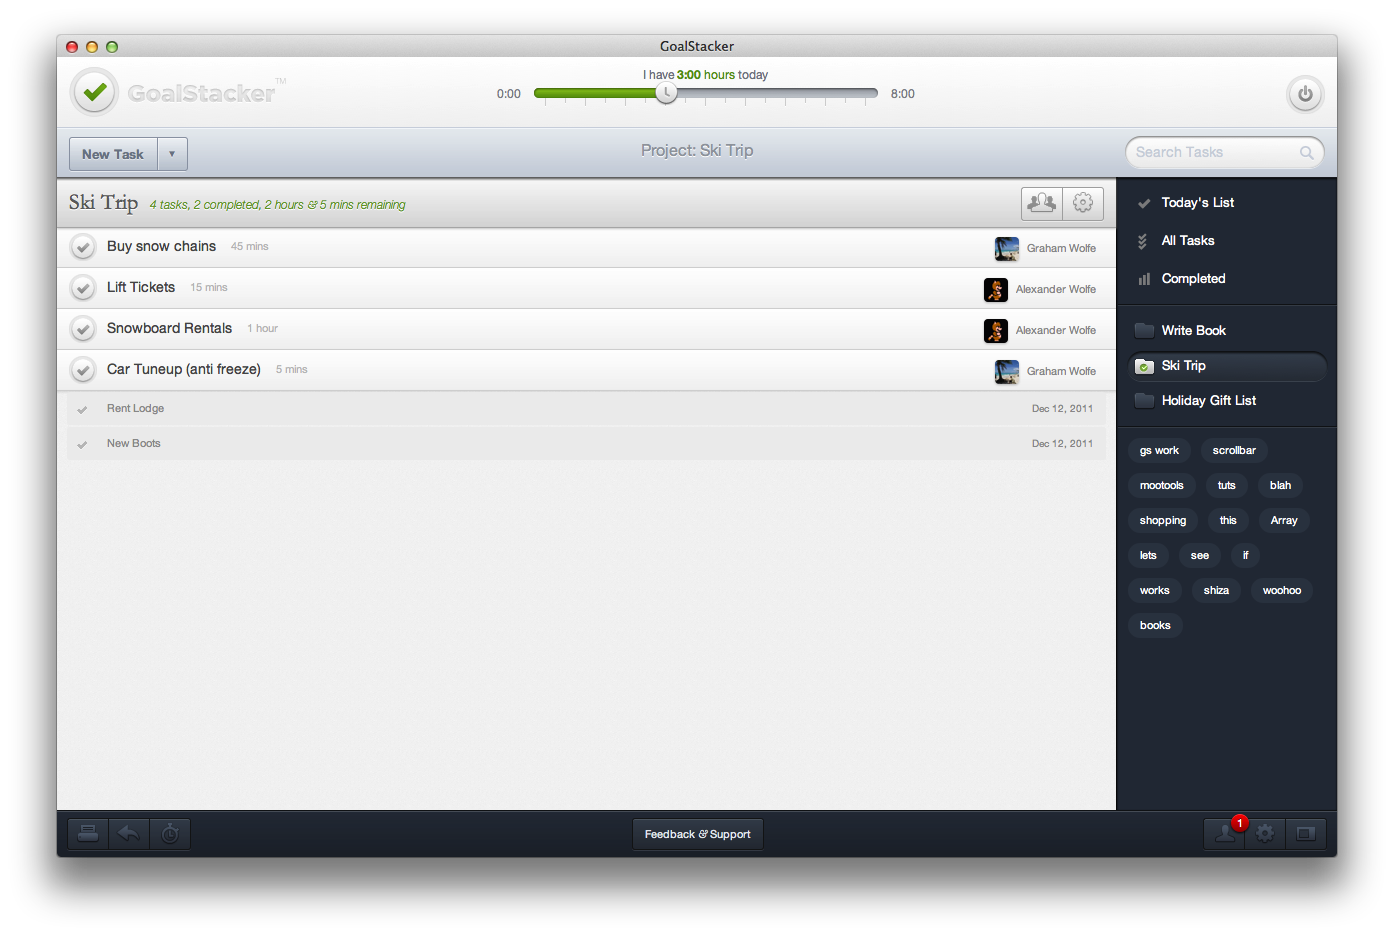Click the "New Boots" completed task name
This screenshot has height=936, width=1394.
tap(133, 443)
